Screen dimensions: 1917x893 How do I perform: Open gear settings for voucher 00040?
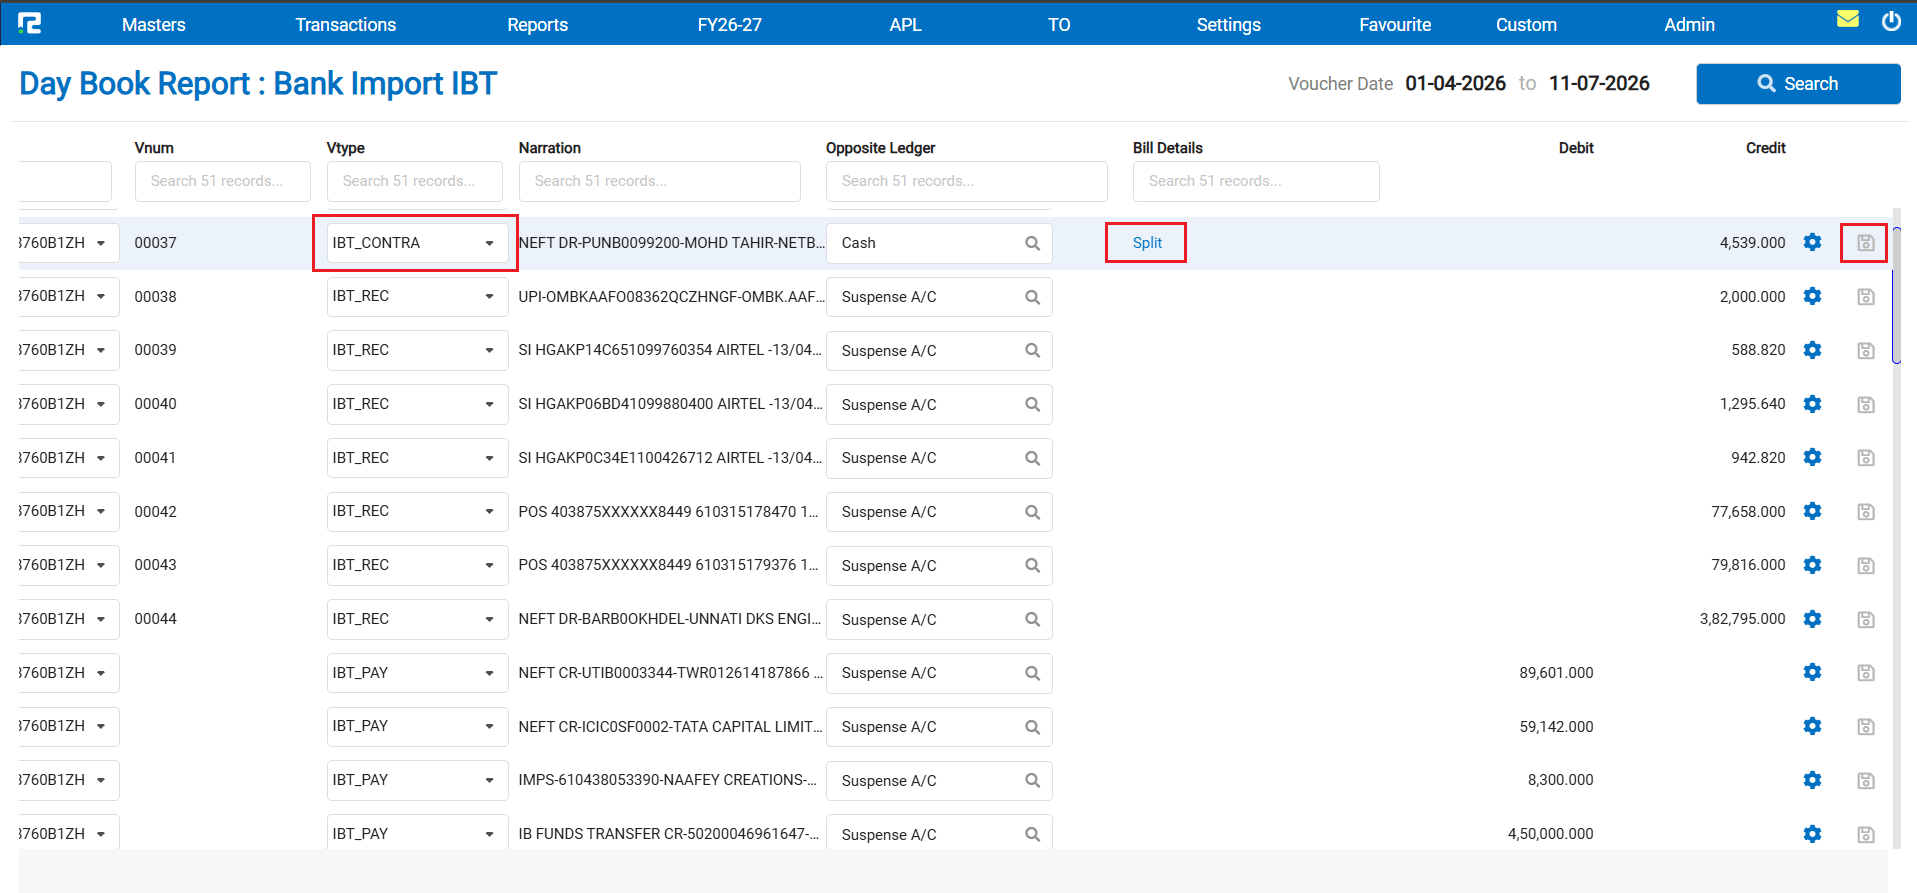click(1812, 404)
